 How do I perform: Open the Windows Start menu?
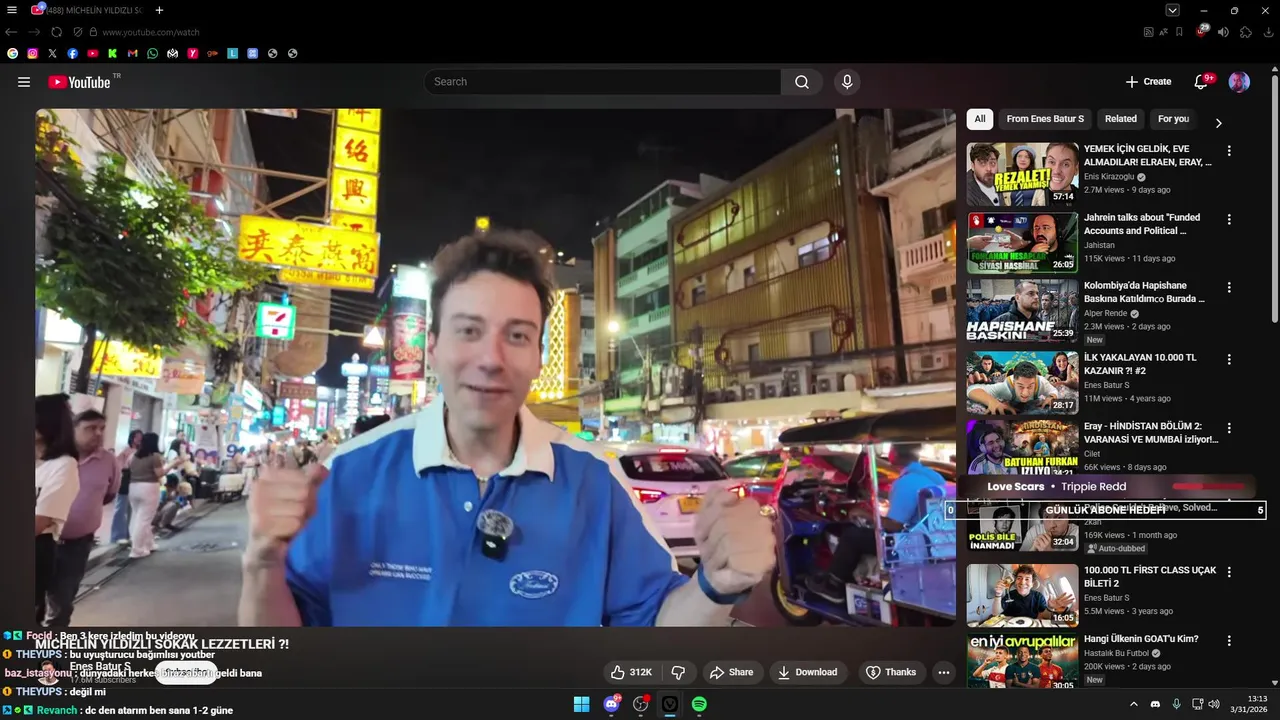pos(581,704)
